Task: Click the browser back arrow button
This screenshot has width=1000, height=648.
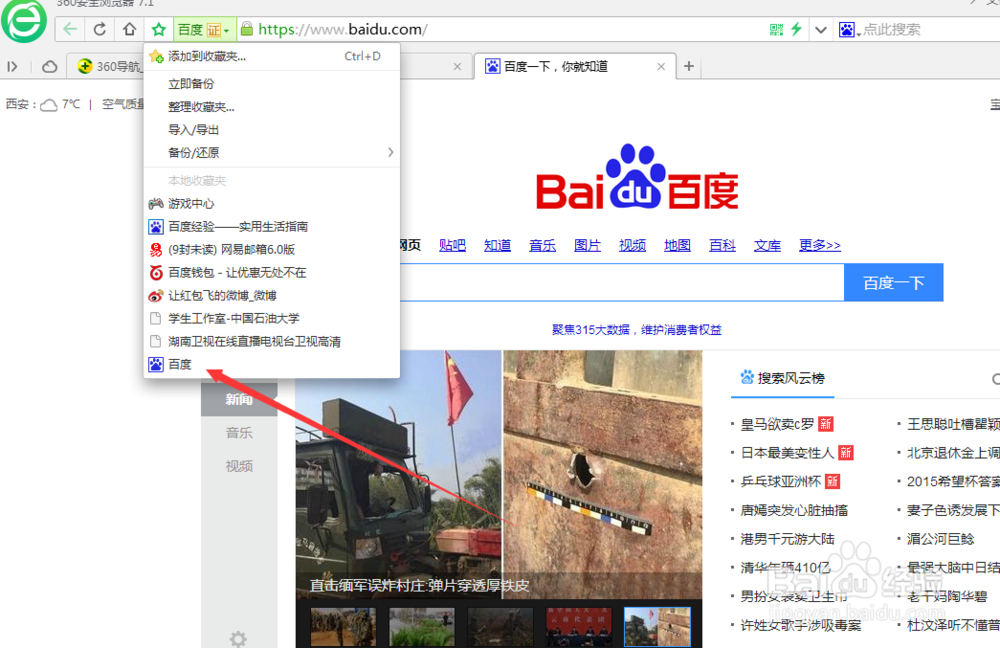Action: coord(70,29)
